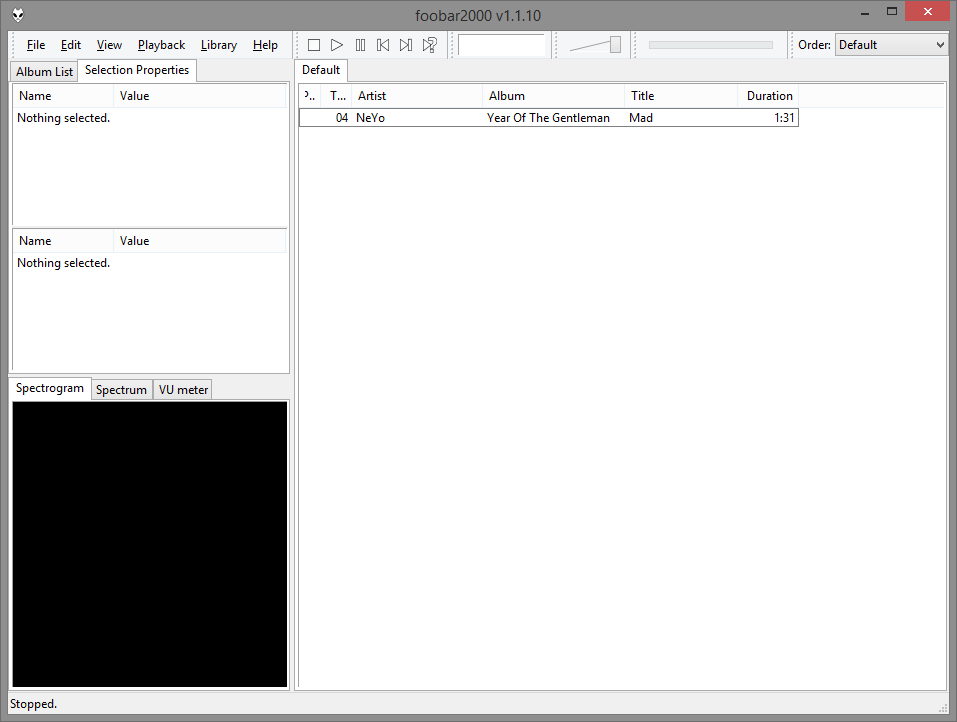The width and height of the screenshot is (957, 722).
Task: Click the foobar2000 alien logo icon
Action: [x=18, y=15]
